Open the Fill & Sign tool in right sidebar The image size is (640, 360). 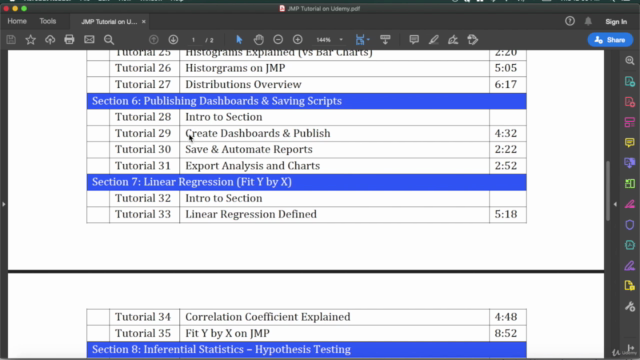coord(630,266)
